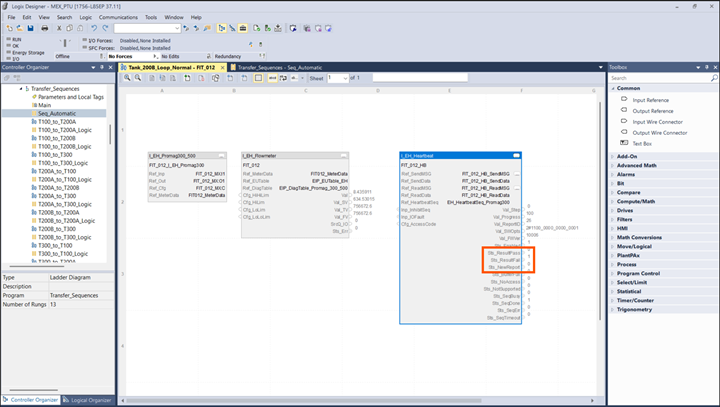Screen dimensions: 720x407
Task: Collapse the Transfer_Sequences tree node
Action: pos(21,89)
